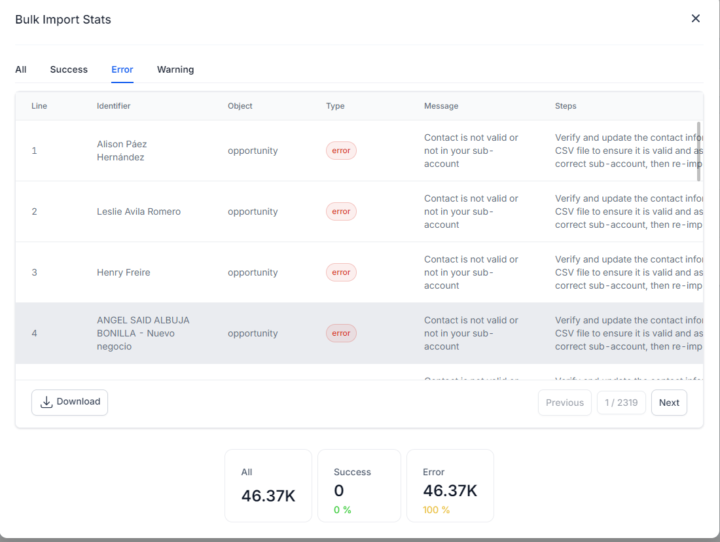Image resolution: width=720 pixels, height=542 pixels.
Task: Click the 1 / 2319 page indicator
Action: [x=621, y=402]
